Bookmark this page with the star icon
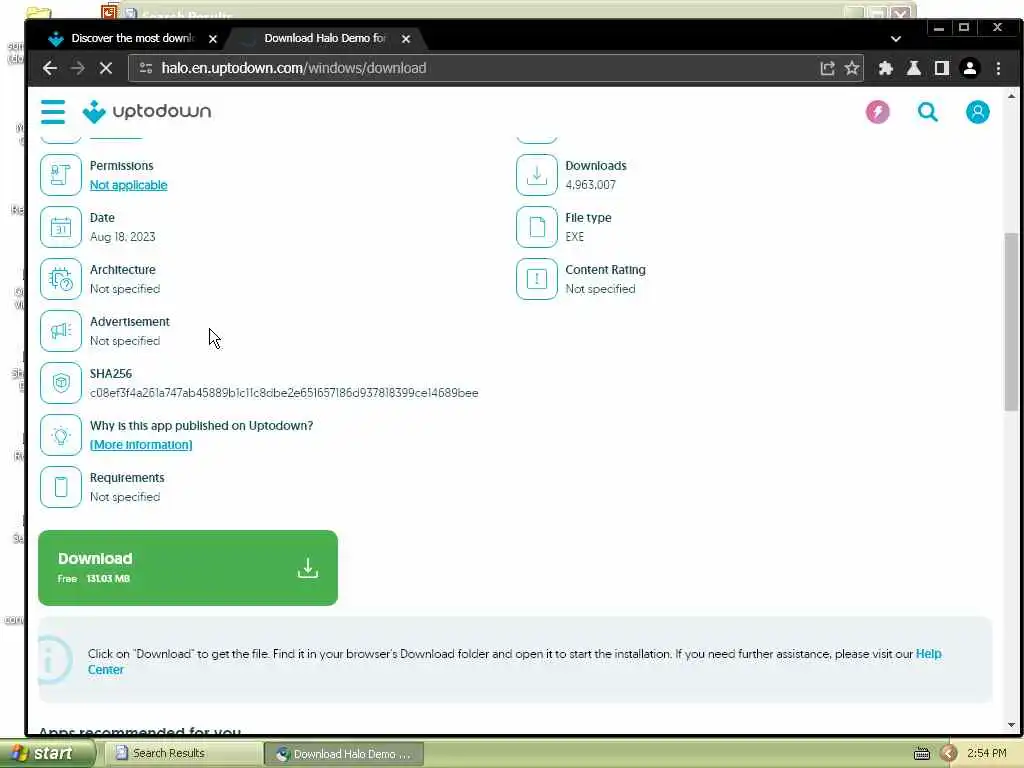This screenshot has height=768, width=1024. coord(852,68)
